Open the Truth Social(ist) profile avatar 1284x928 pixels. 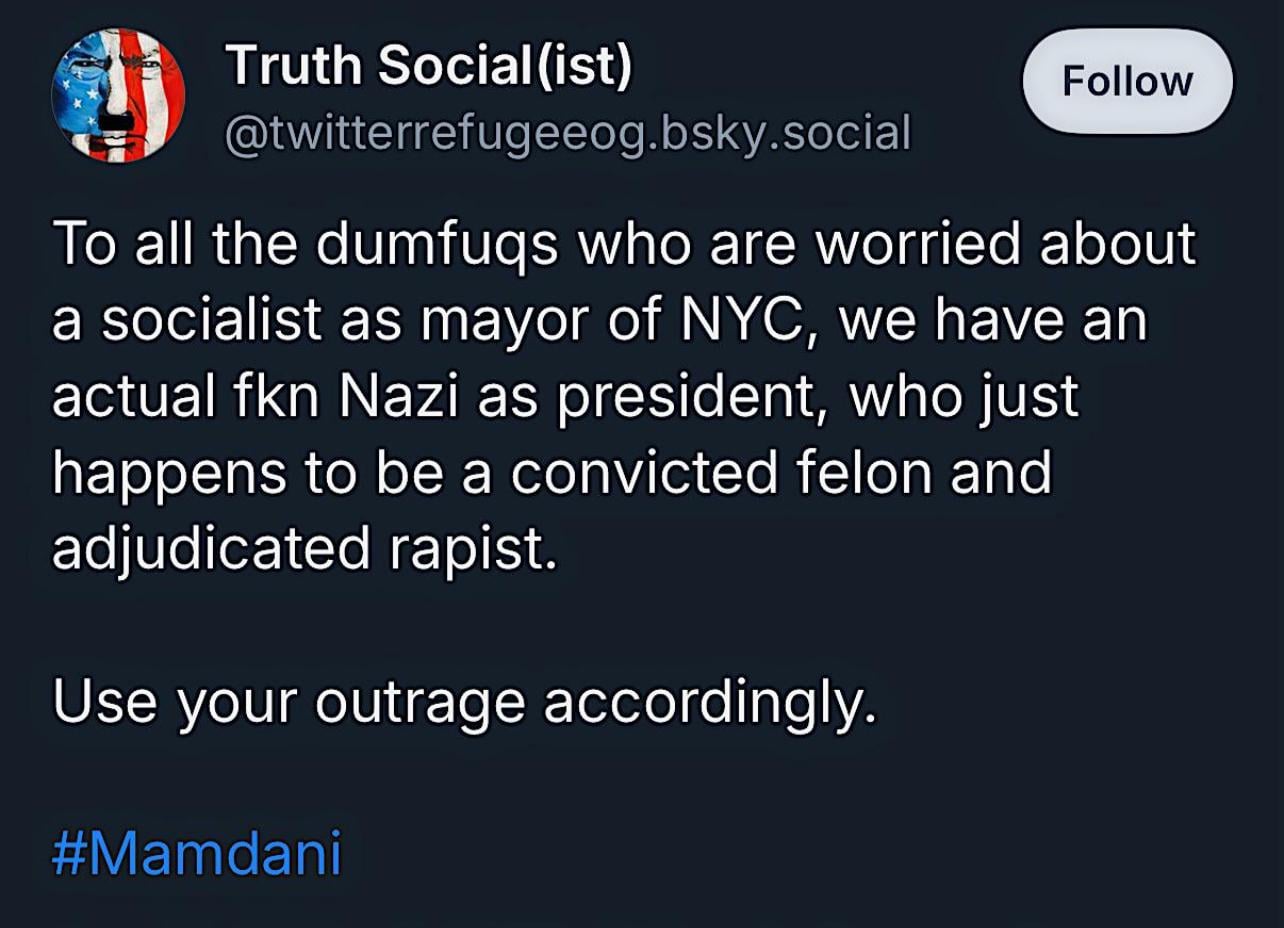point(118,95)
